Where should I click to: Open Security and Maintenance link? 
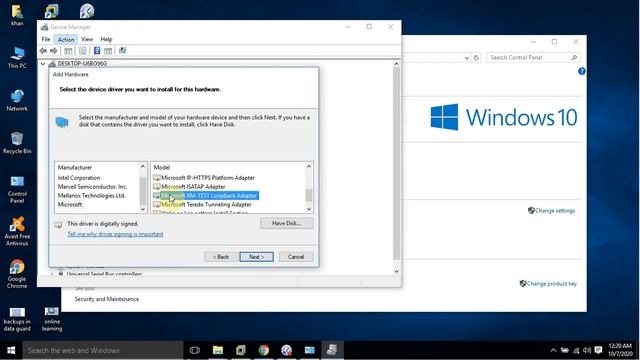click(x=107, y=299)
